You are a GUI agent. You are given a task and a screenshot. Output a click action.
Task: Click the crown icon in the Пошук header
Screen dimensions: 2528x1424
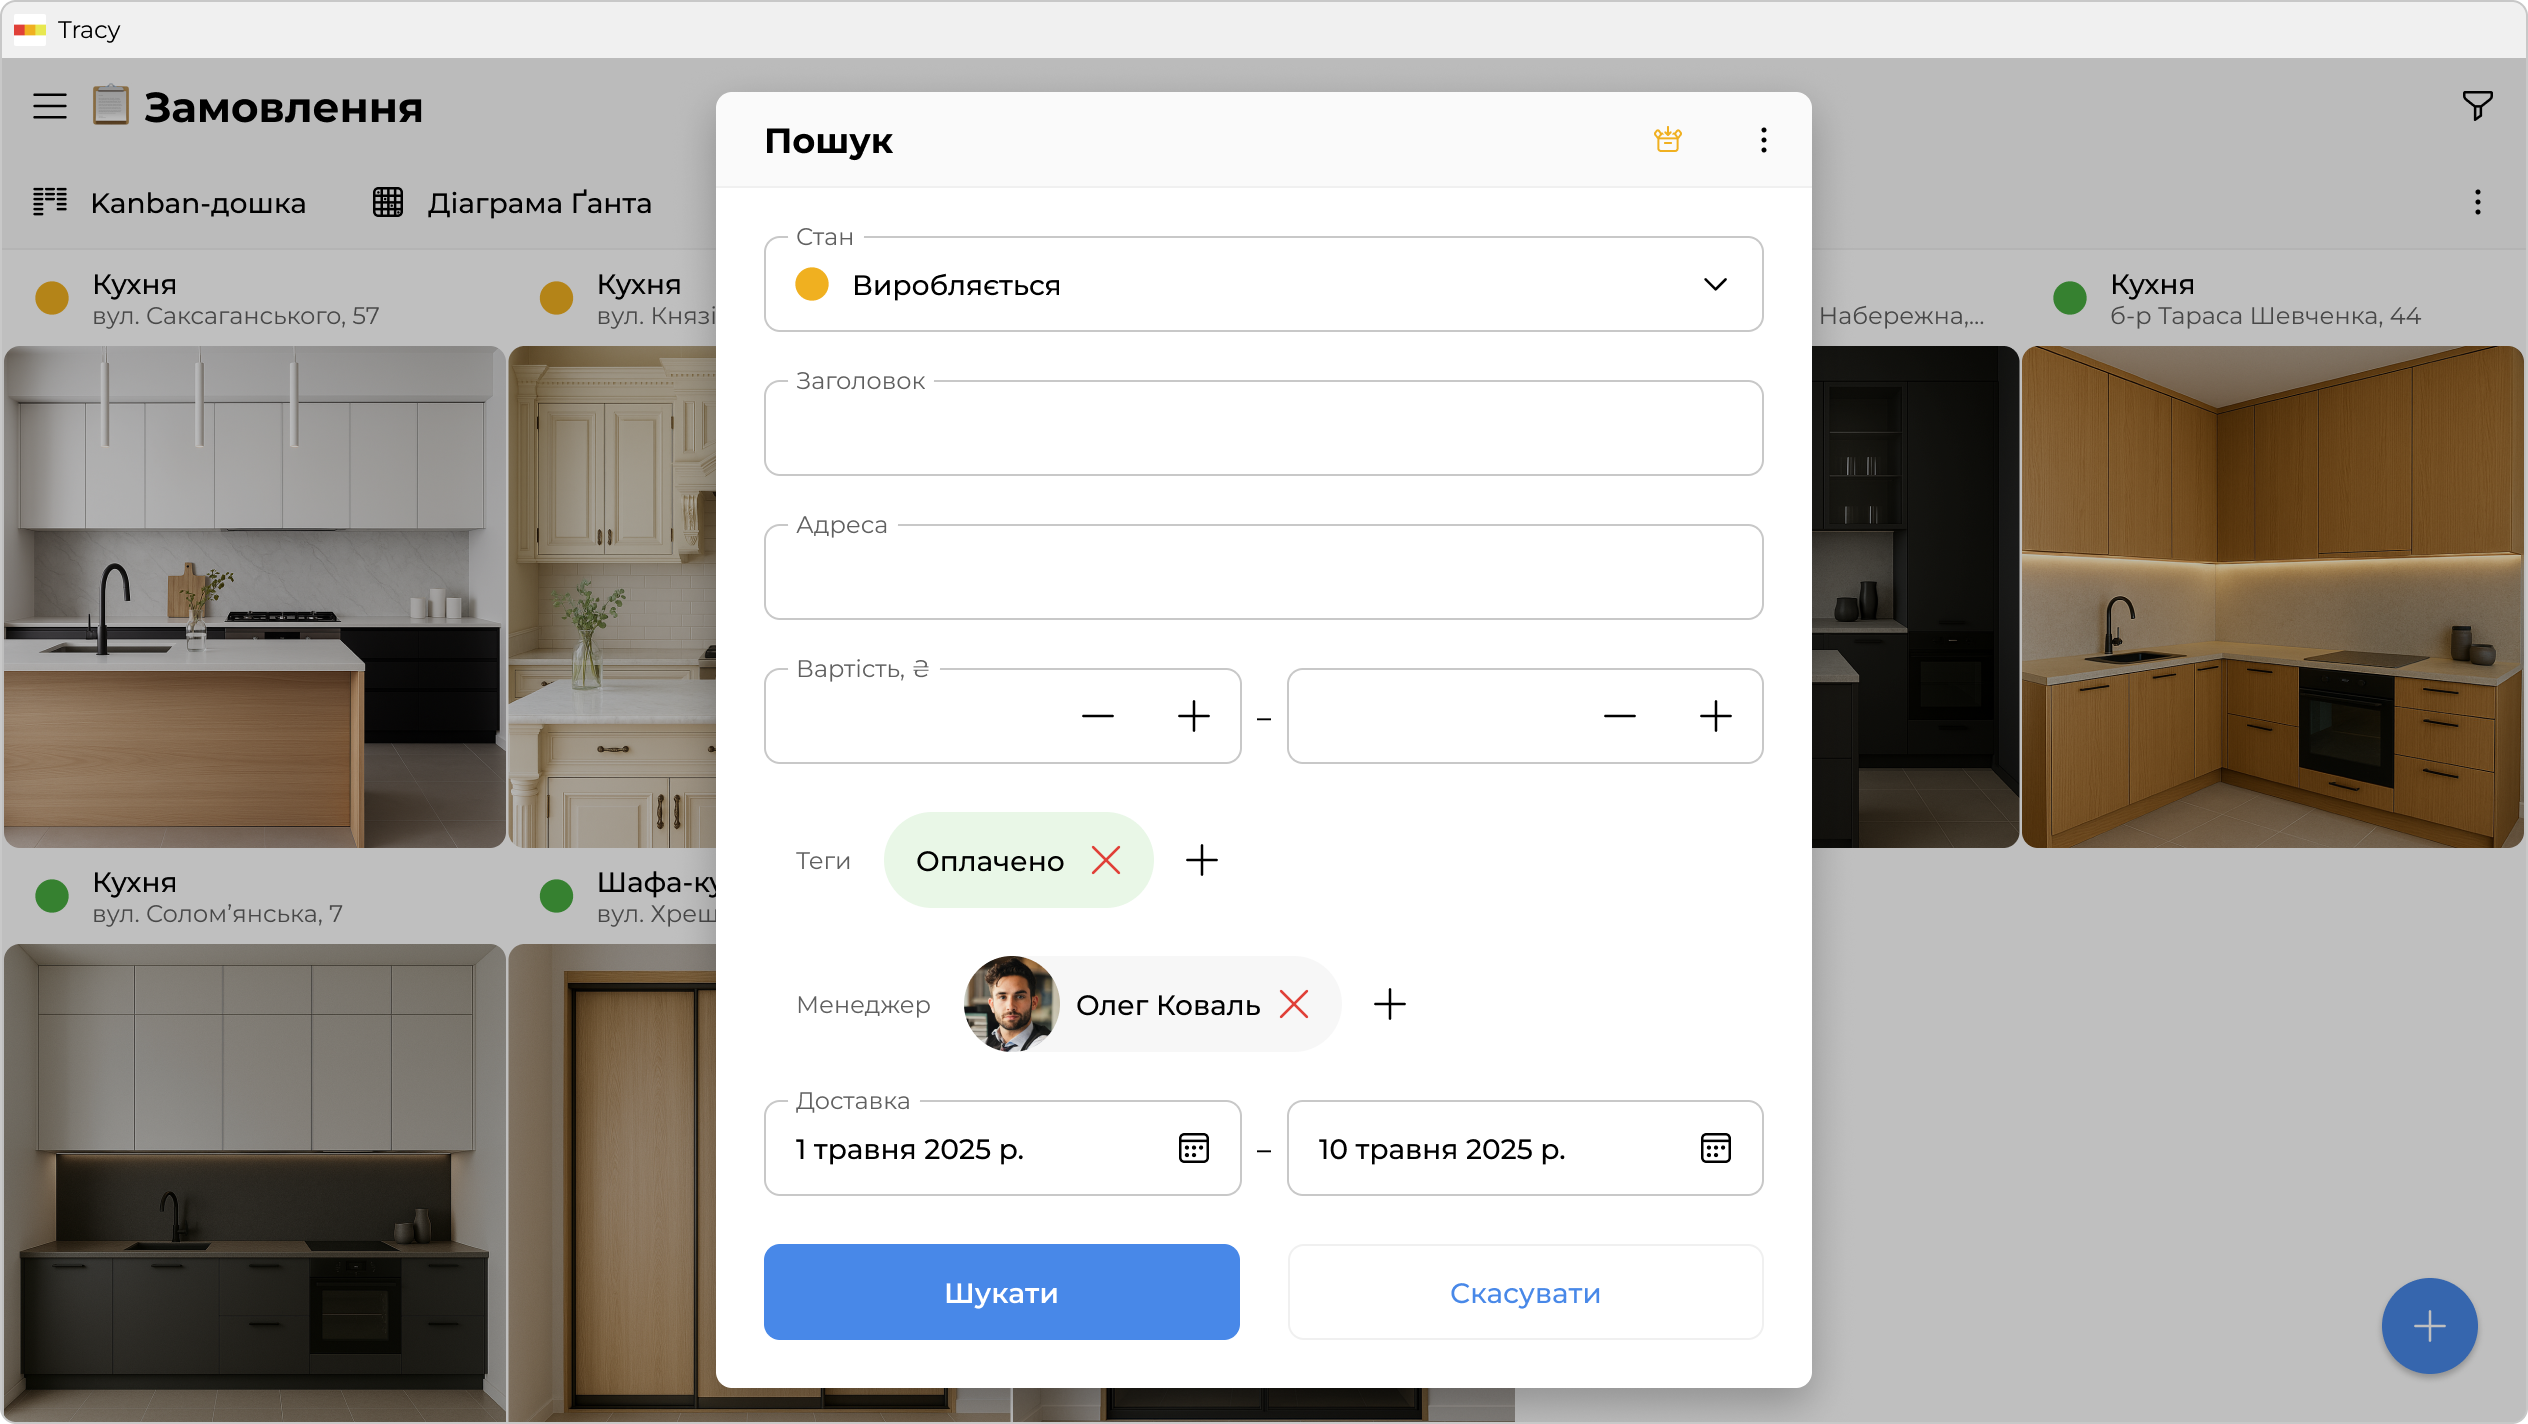tap(1667, 140)
